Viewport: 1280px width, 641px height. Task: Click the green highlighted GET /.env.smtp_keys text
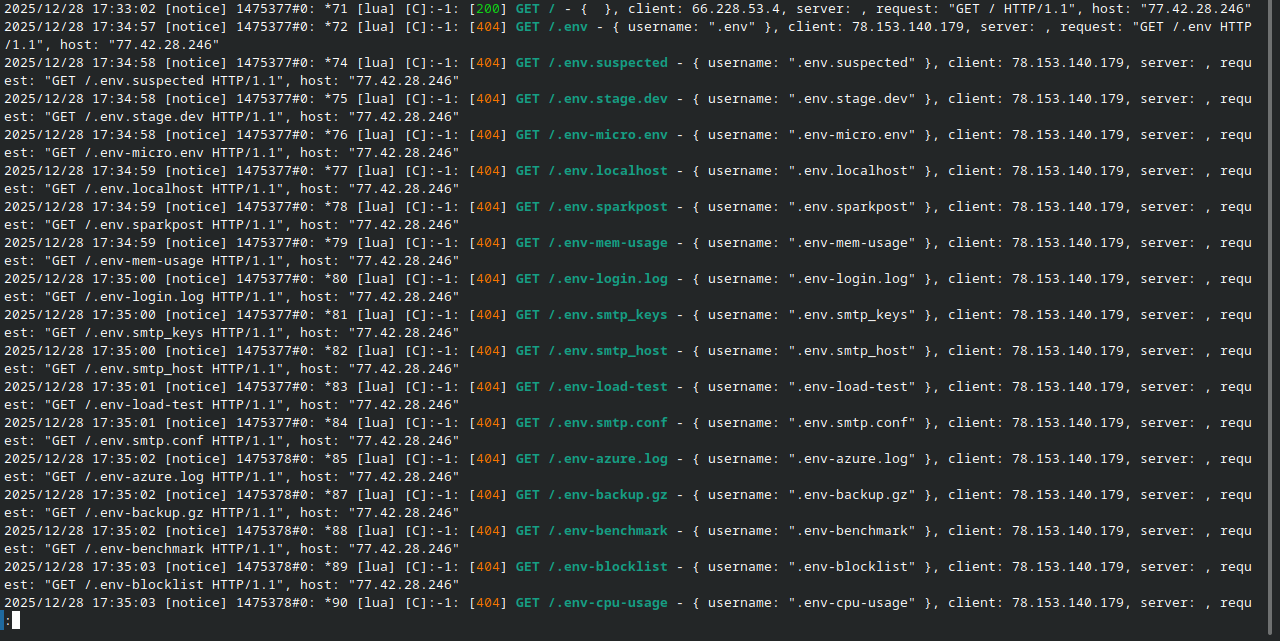click(x=591, y=314)
